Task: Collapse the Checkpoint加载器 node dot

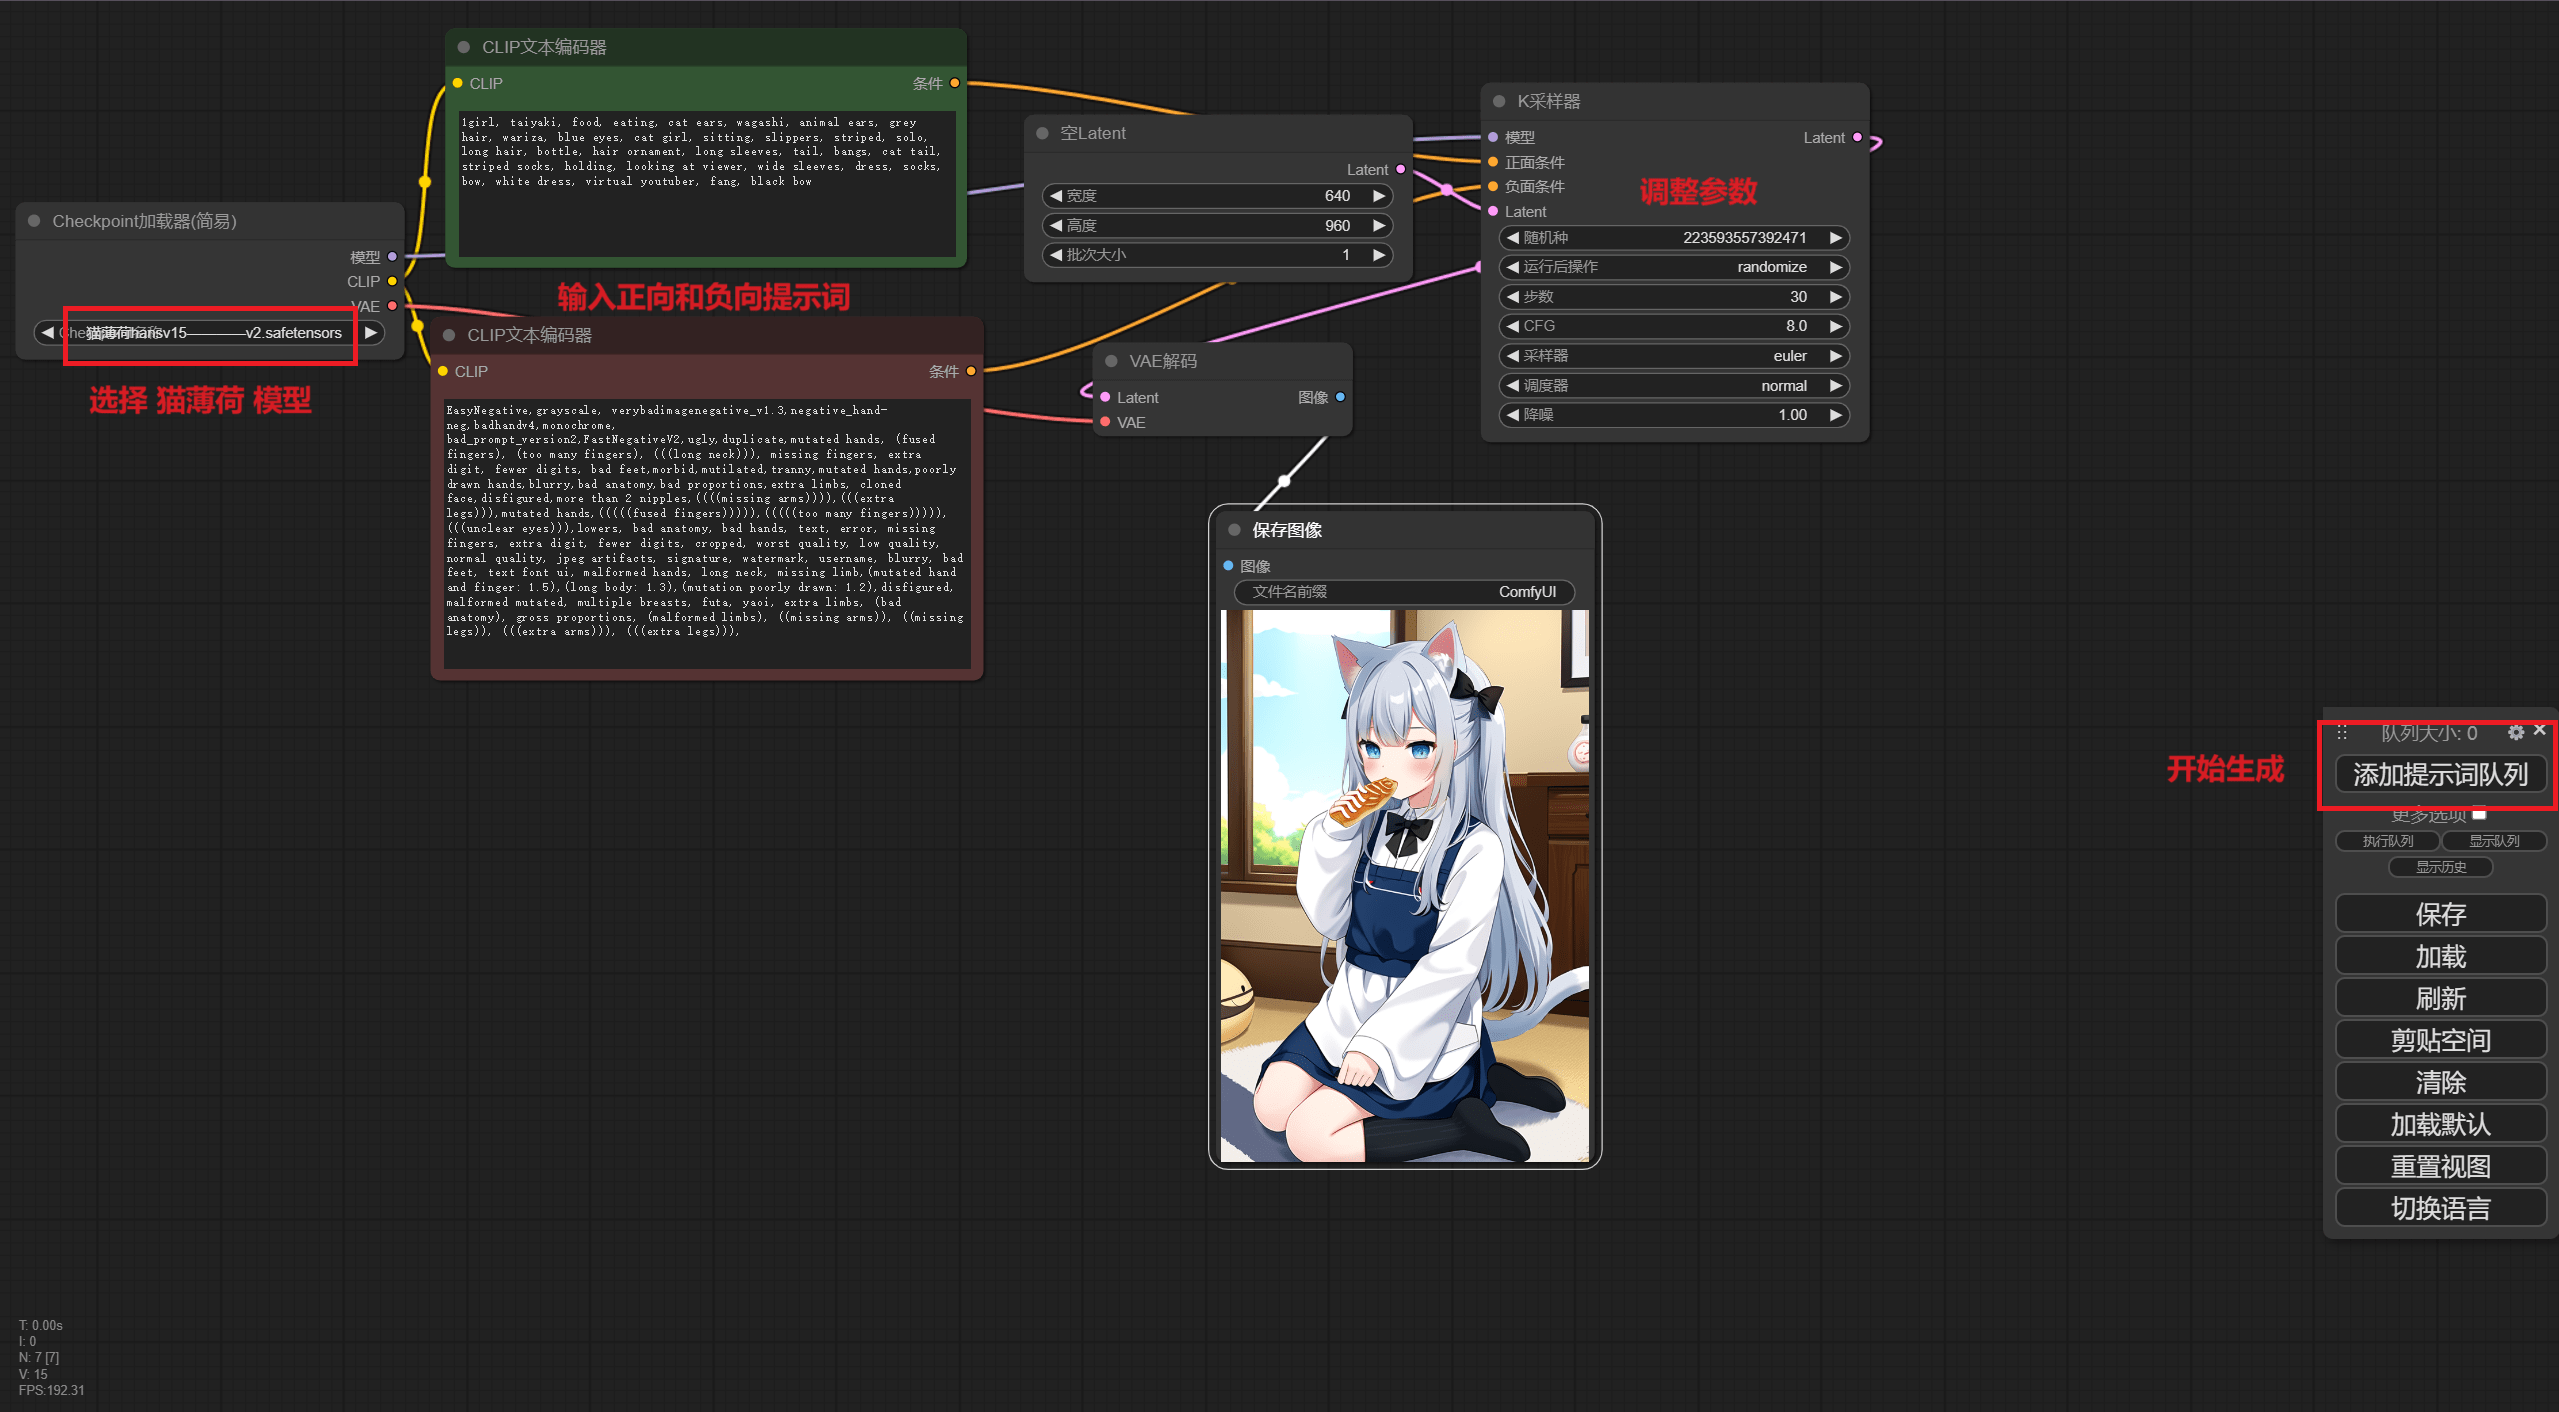Action: point(34,221)
